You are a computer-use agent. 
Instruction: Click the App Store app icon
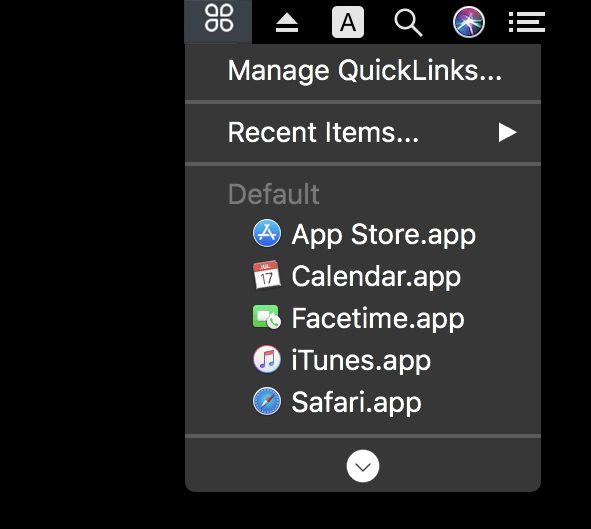267,233
